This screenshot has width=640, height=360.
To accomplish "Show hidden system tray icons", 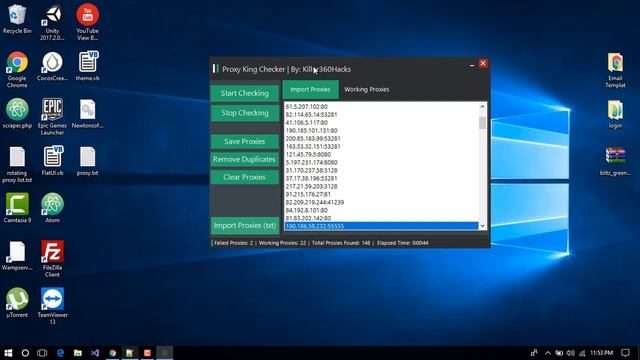I will point(548,353).
